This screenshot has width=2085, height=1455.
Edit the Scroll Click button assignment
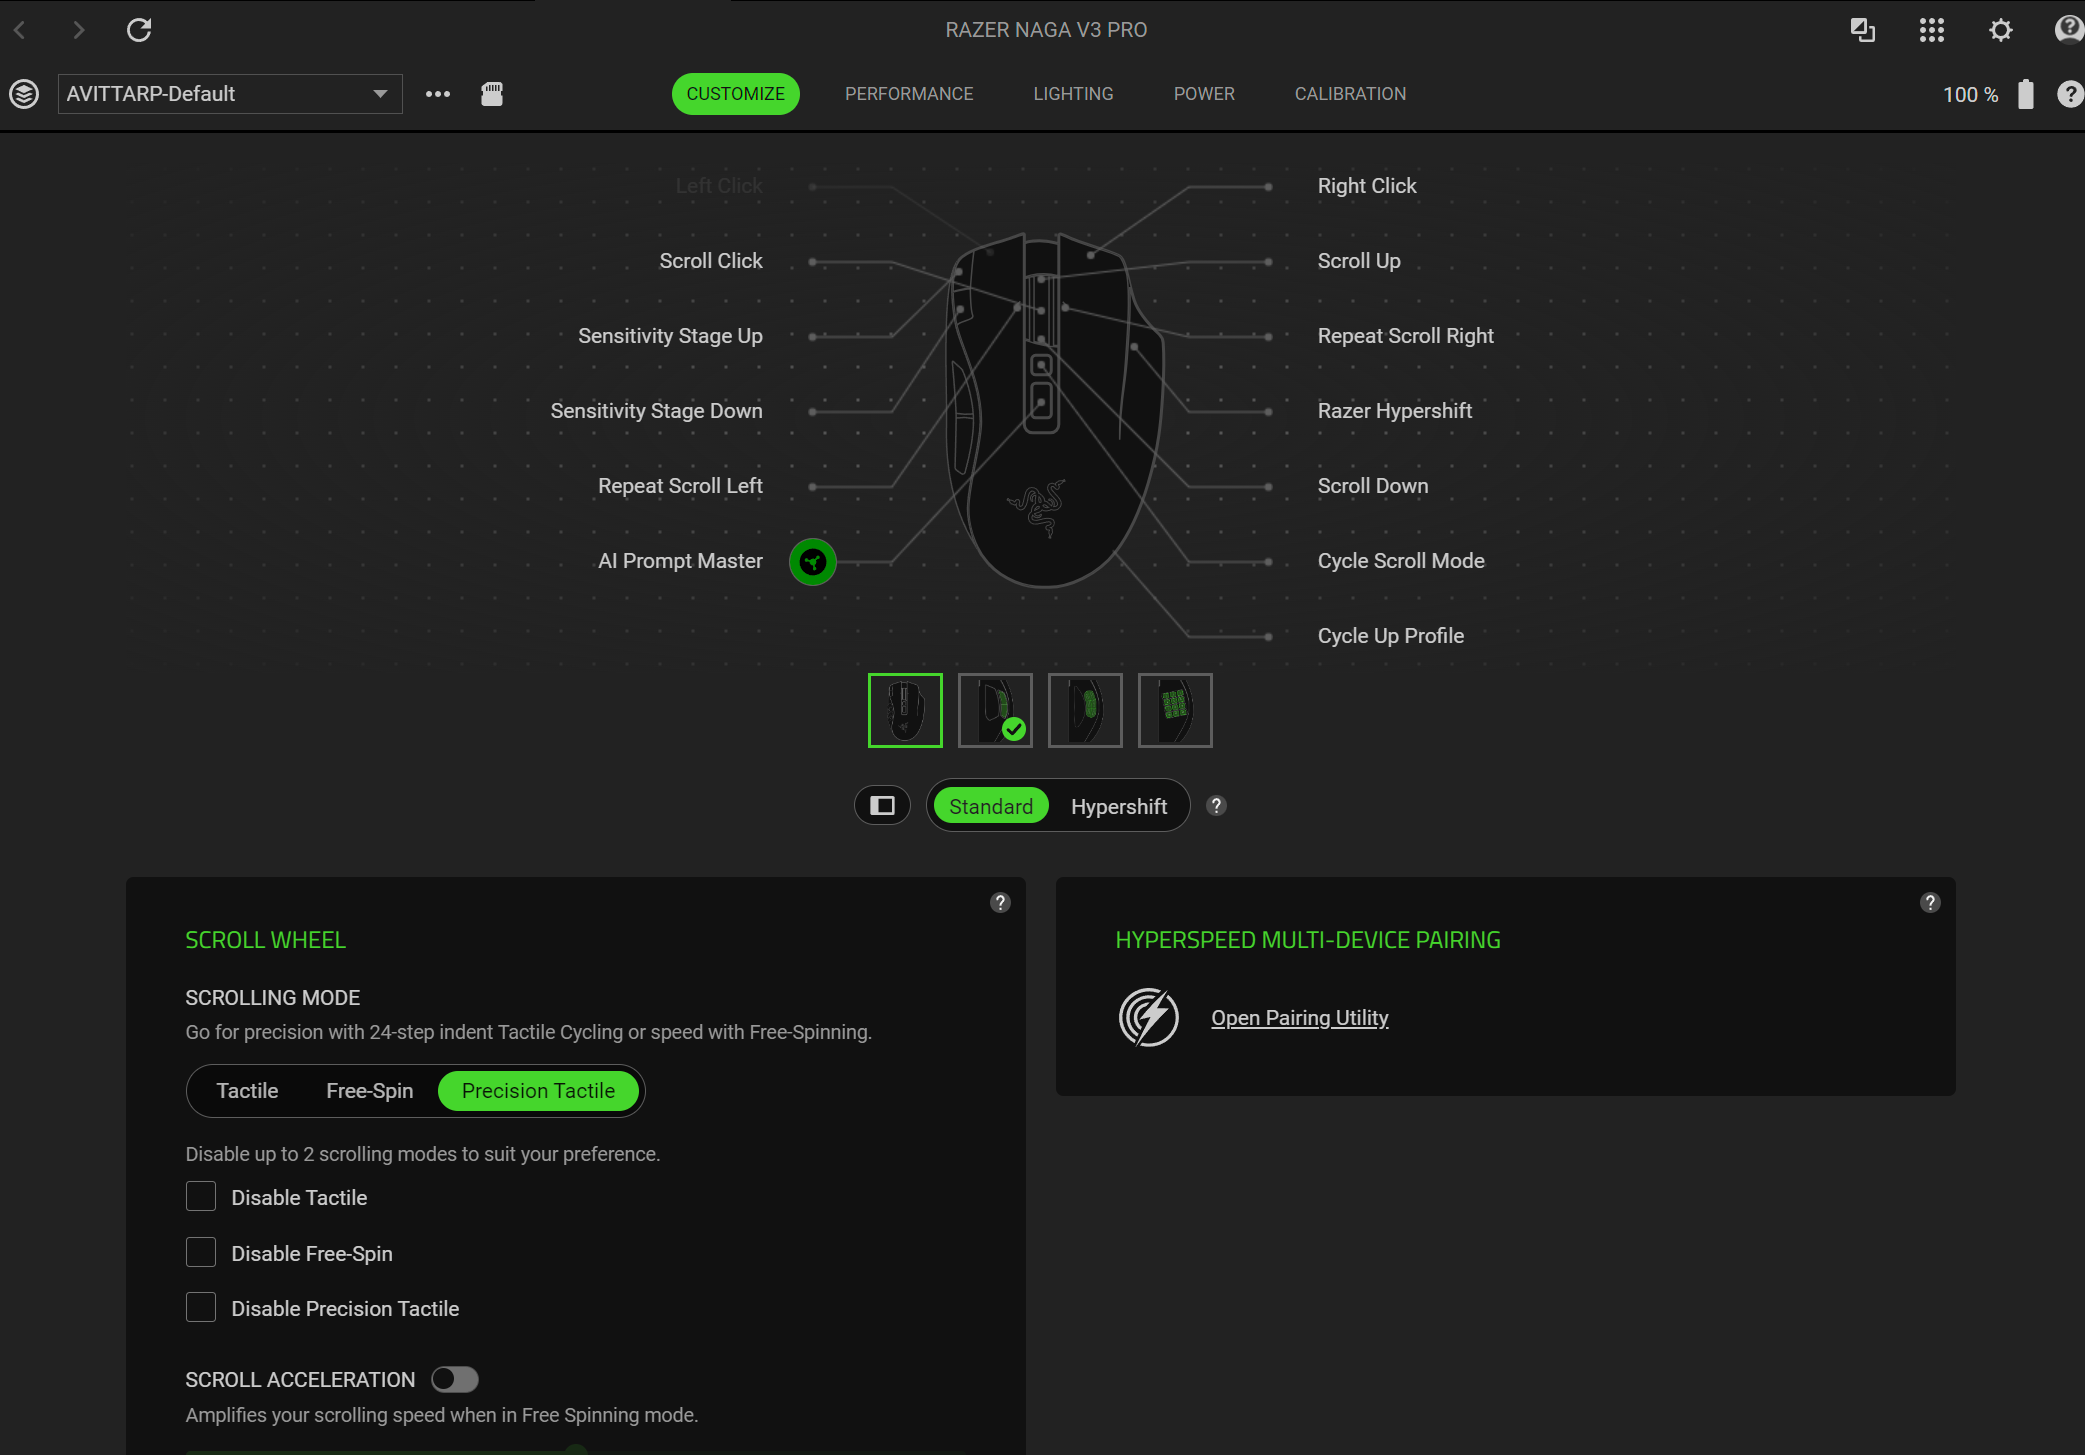tap(711, 261)
